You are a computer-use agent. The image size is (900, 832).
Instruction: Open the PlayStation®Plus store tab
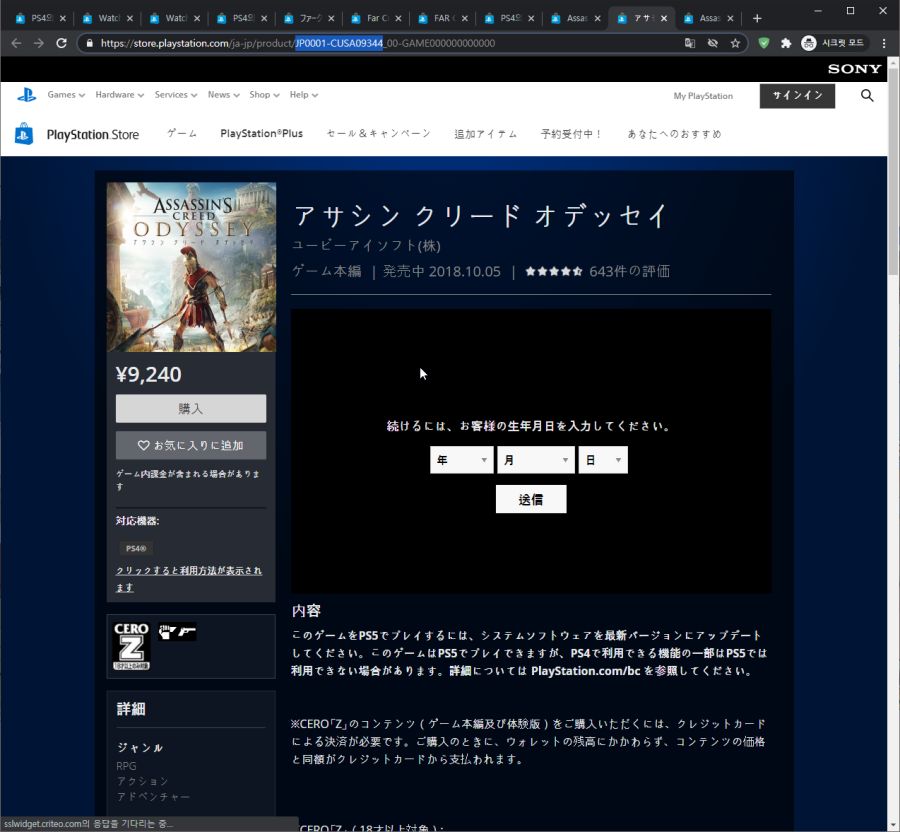tap(261, 134)
